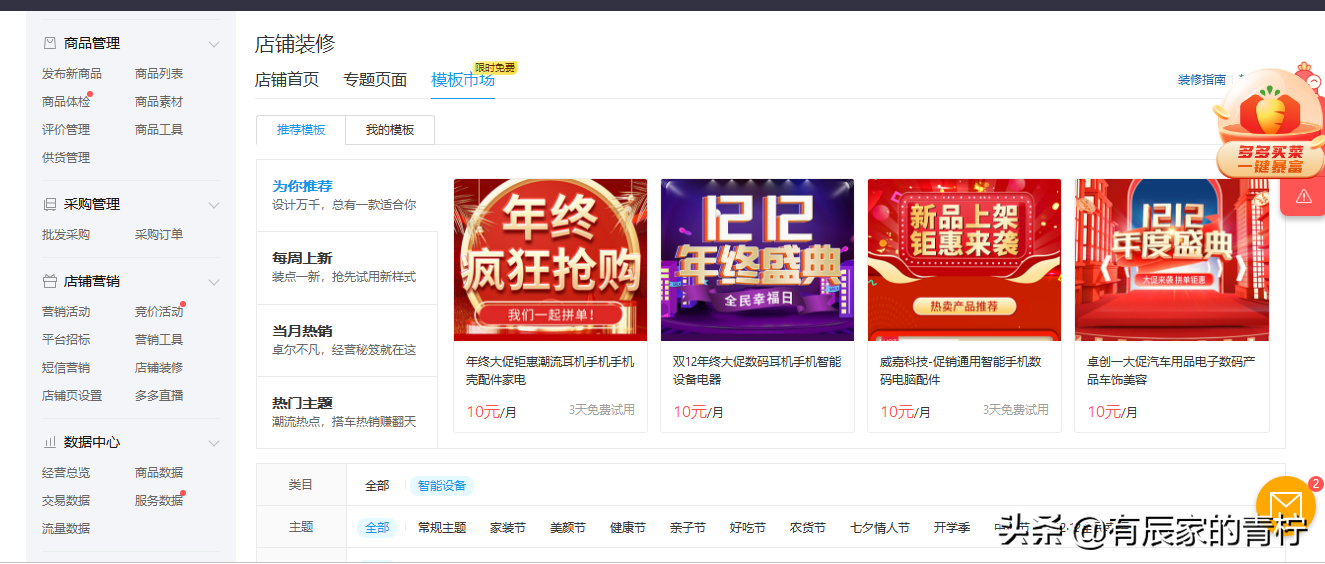Open 商品工具 in the sidebar
Image resolution: width=1325 pixels, height=564 pixels.
[159, 130]
